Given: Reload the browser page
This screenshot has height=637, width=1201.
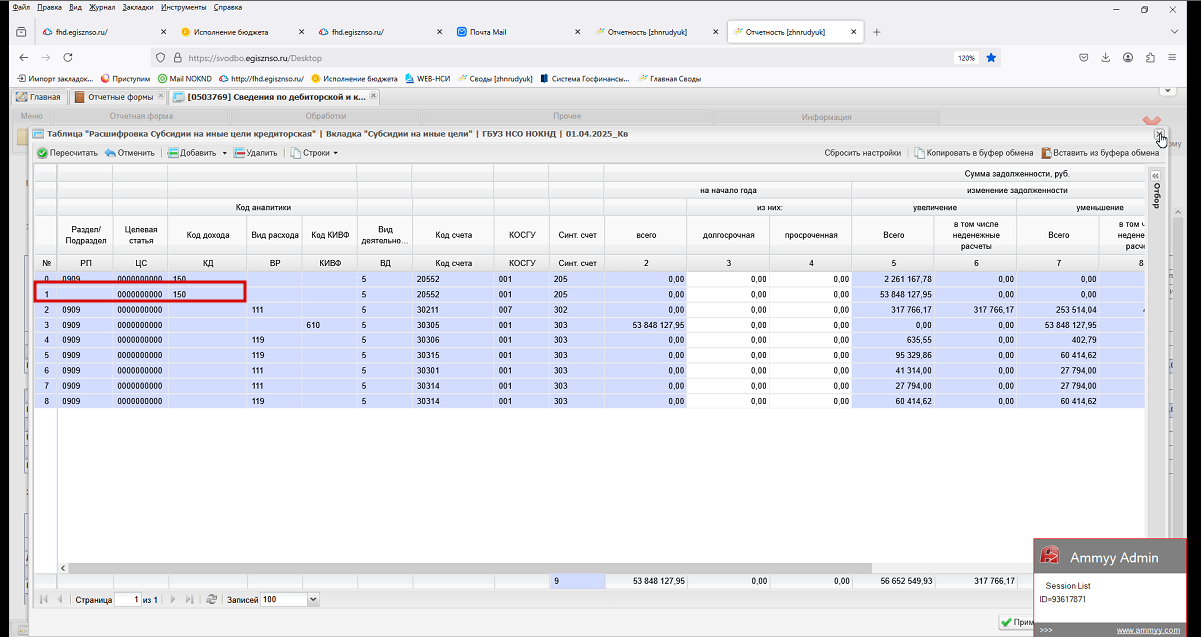Looking at the screenshot, I should [x=70, y=58].
